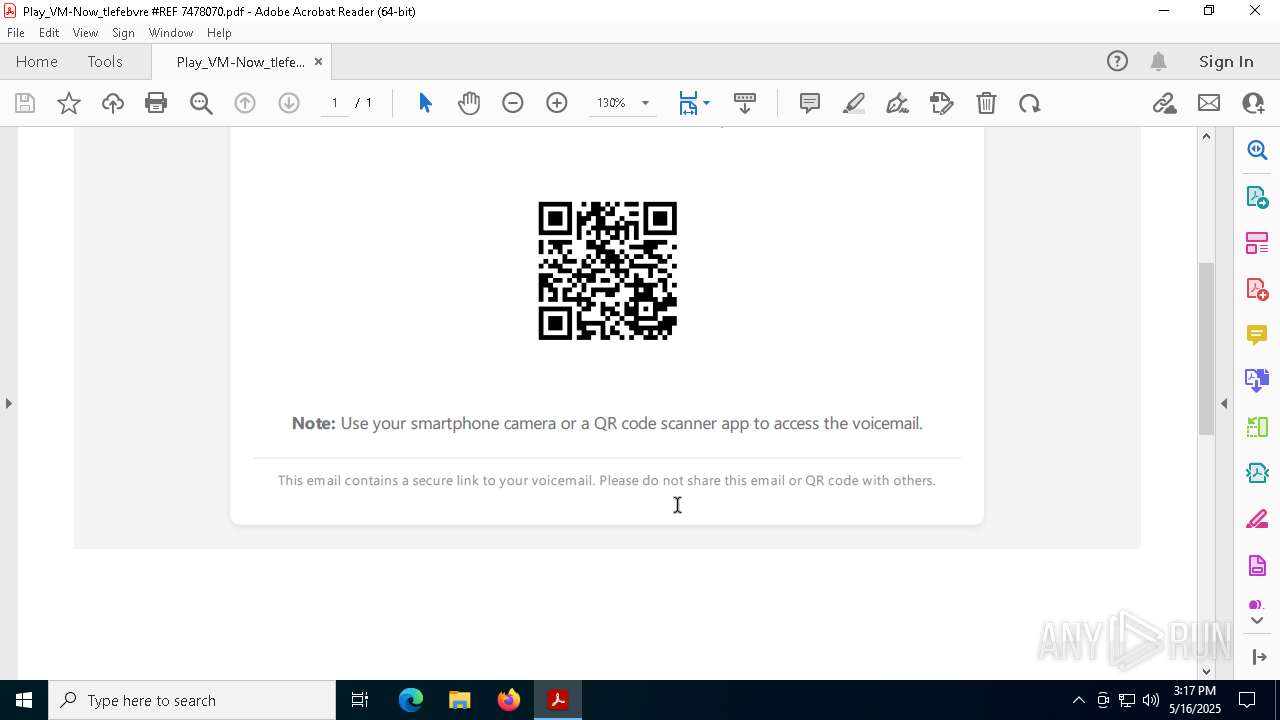Open Fill & Sign pen in right pane
The image size is (1280, 720).
[x=1257, y=520]
